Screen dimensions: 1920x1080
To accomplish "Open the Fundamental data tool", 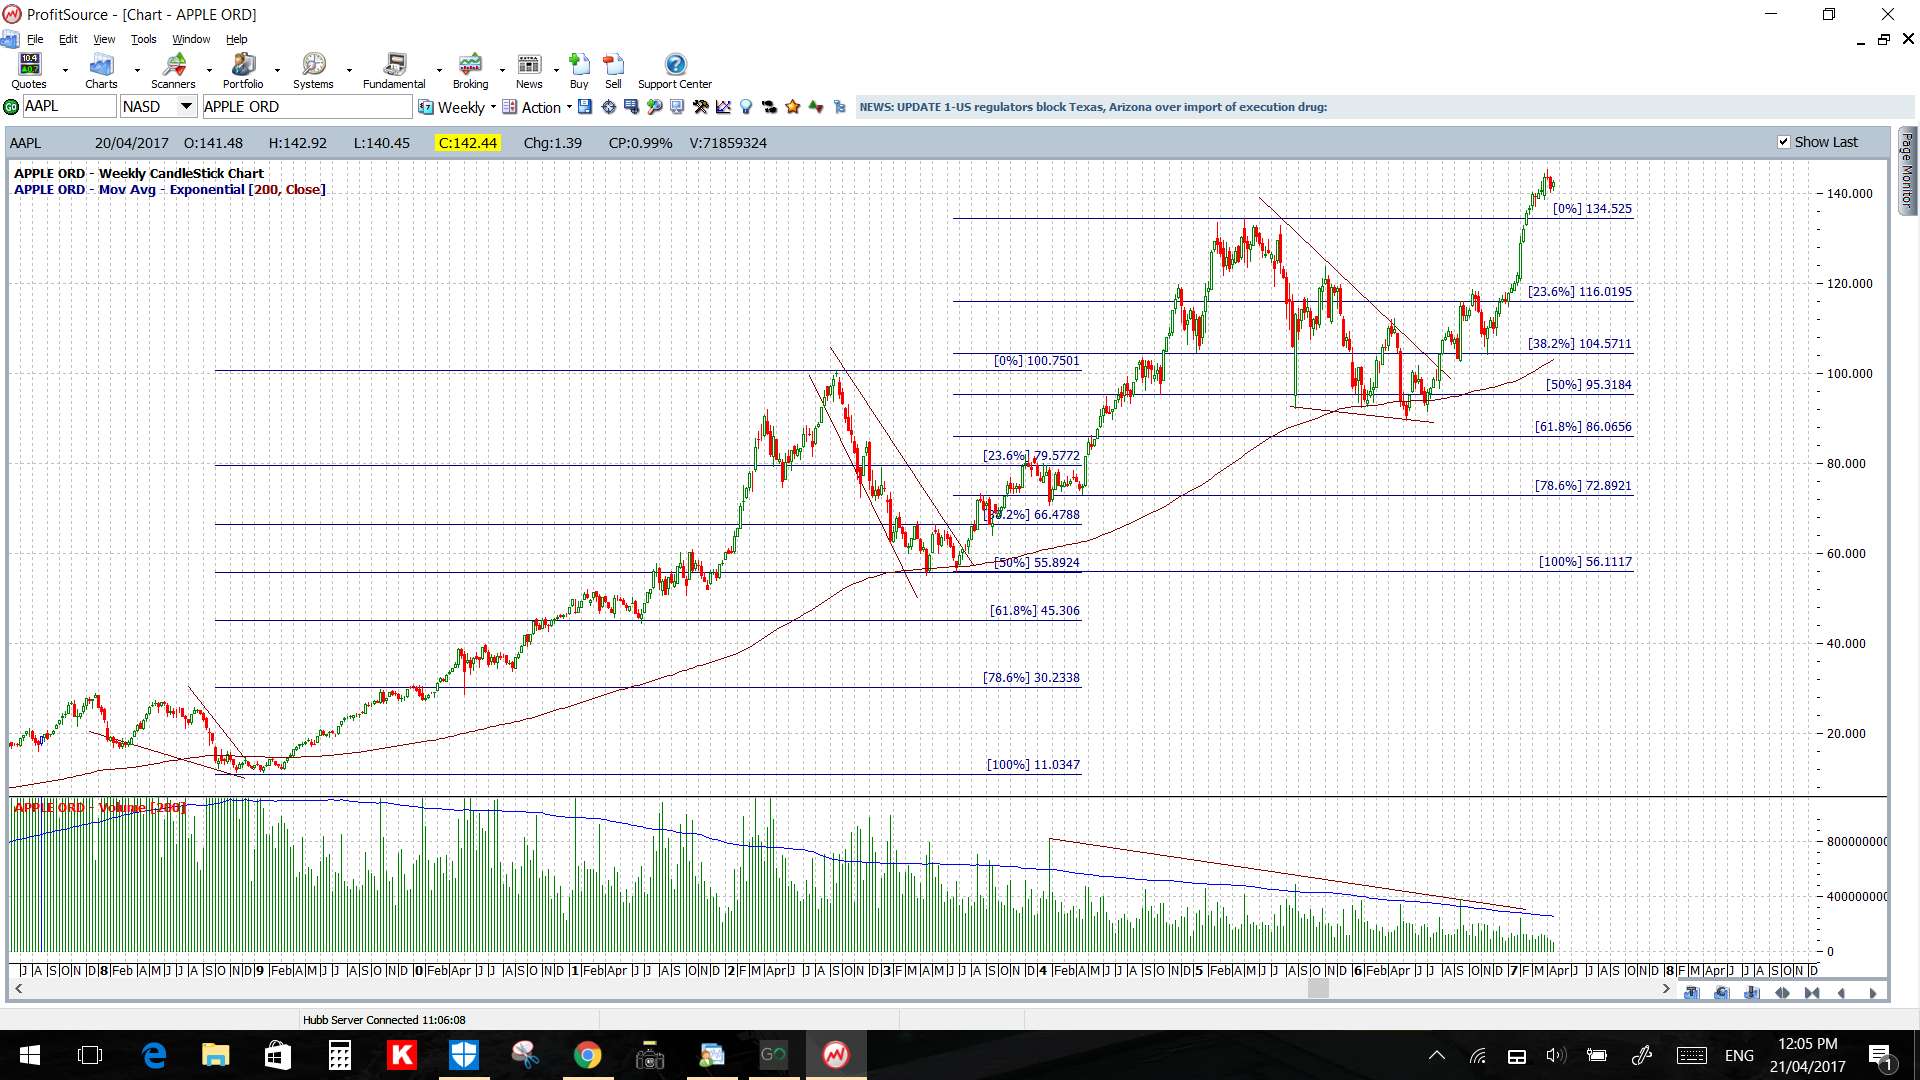I will (394, 71).
